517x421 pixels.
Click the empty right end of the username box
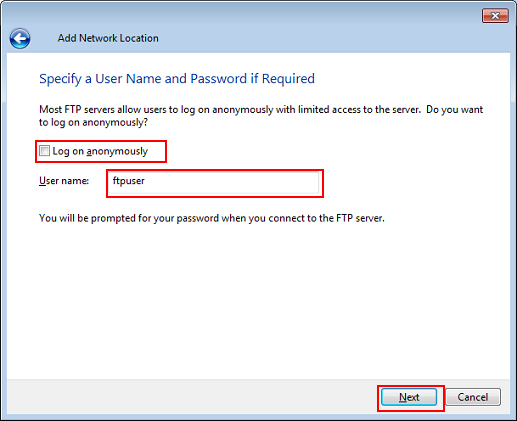click(283, 183)
